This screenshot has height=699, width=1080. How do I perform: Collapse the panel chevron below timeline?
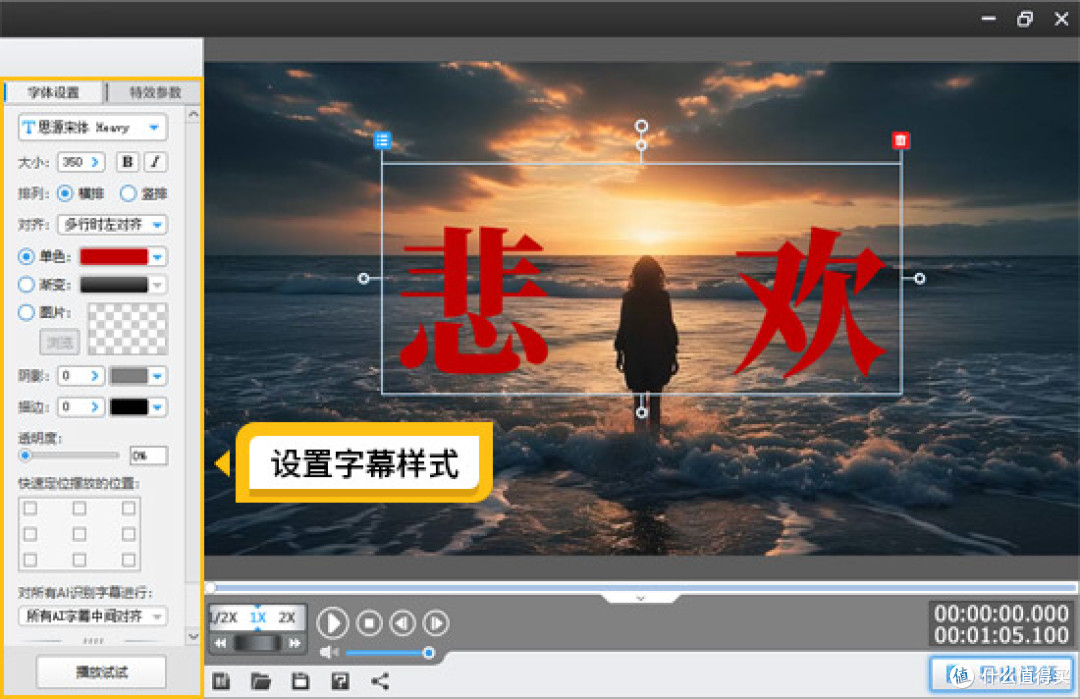tap(641, 598)
